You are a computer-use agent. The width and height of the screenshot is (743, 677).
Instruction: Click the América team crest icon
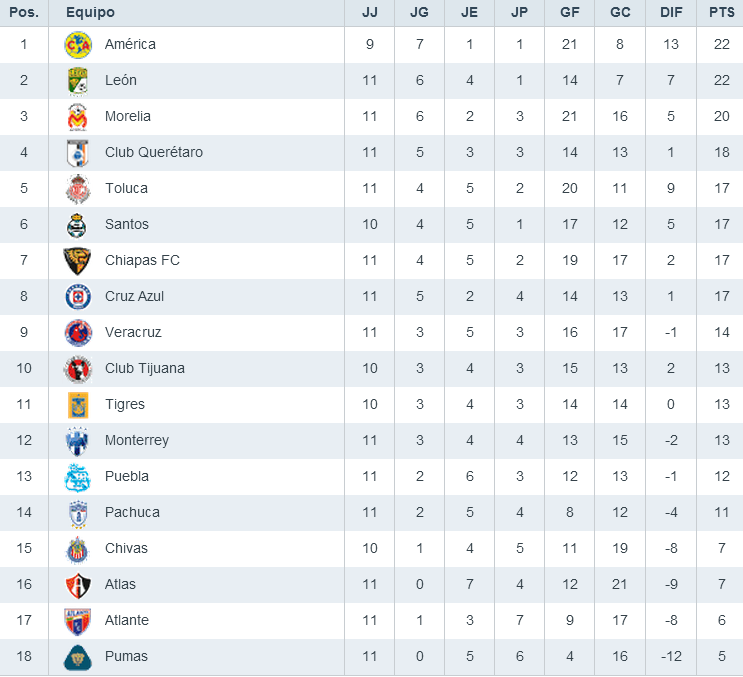click(78, 44)
